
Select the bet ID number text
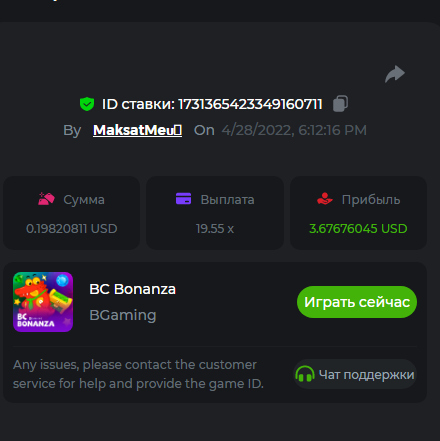pos(250,104)
